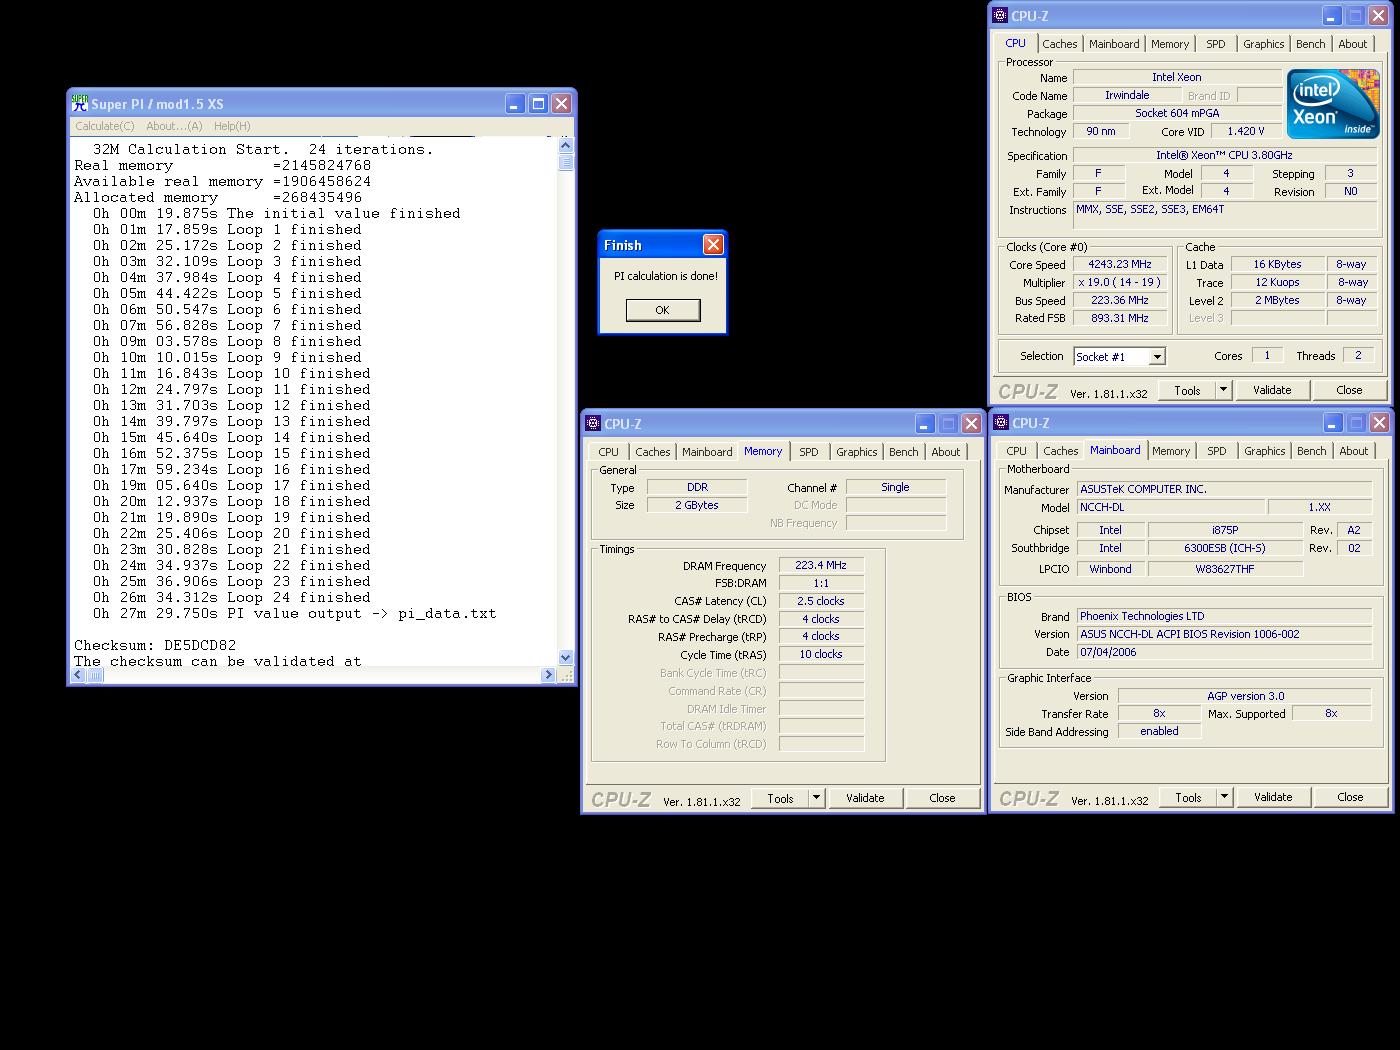Click BIOS Version ASUS NCCH-DL field

pyautogui.click(x=1225, y=634)
